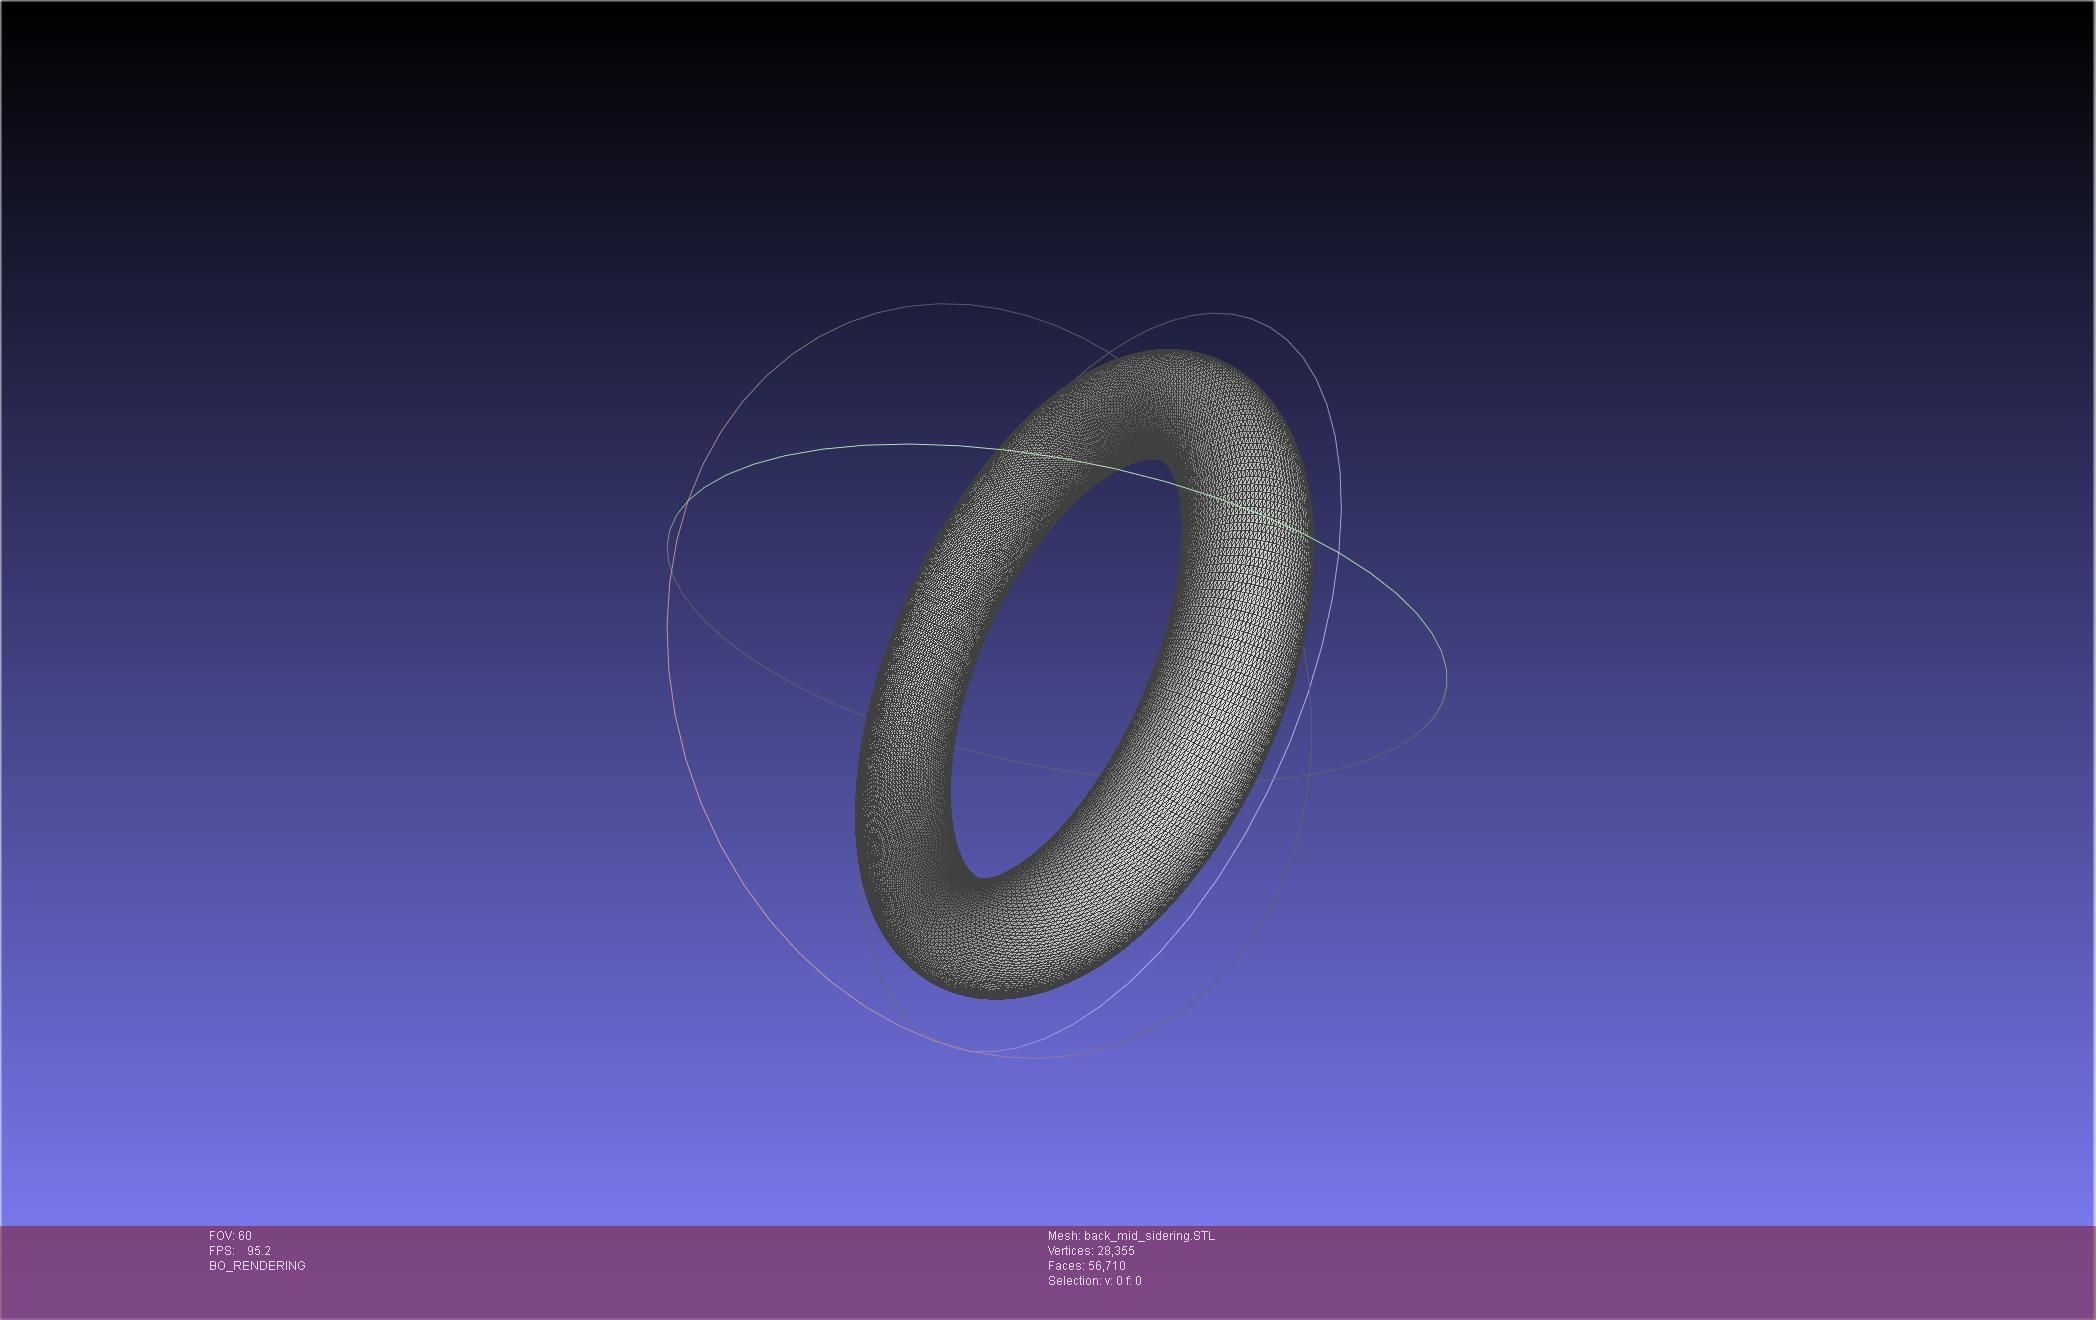
Task: Click the BO_RENDERING status label
Action: click(257, 1266)
